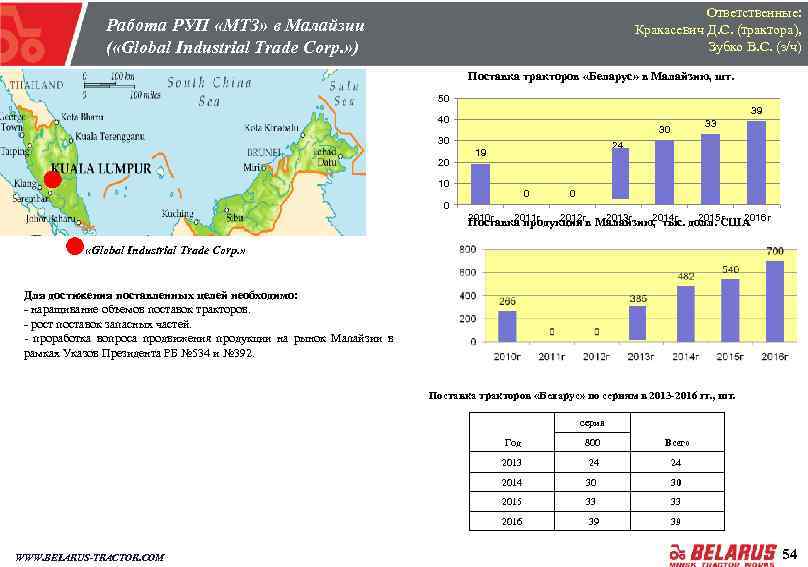Select the bullet about Указов Президента РБ №534 и №392

coord(209,346)
